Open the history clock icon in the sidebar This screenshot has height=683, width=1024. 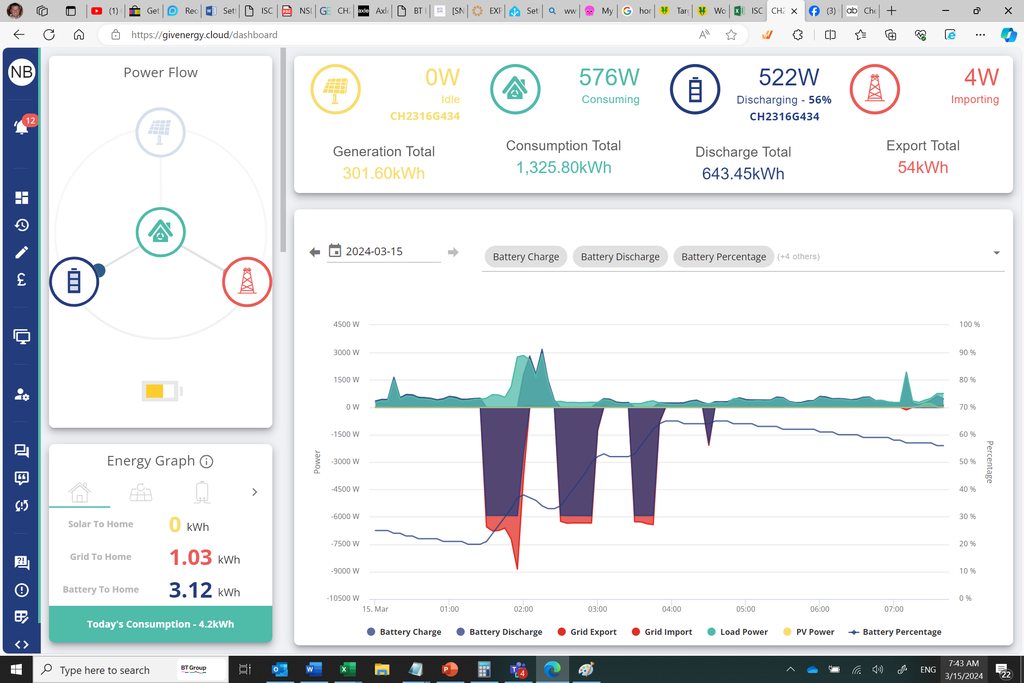pyautogui.click(x=21, y=225)
